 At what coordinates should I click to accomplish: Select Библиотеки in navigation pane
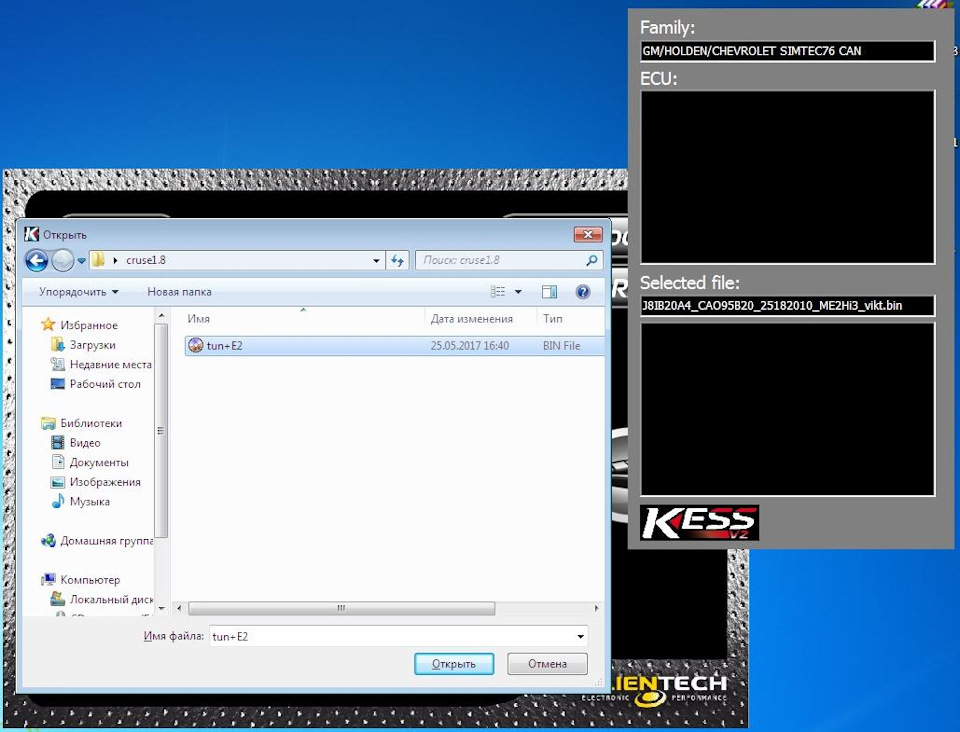pyautogui.click(x=91, y=423)
